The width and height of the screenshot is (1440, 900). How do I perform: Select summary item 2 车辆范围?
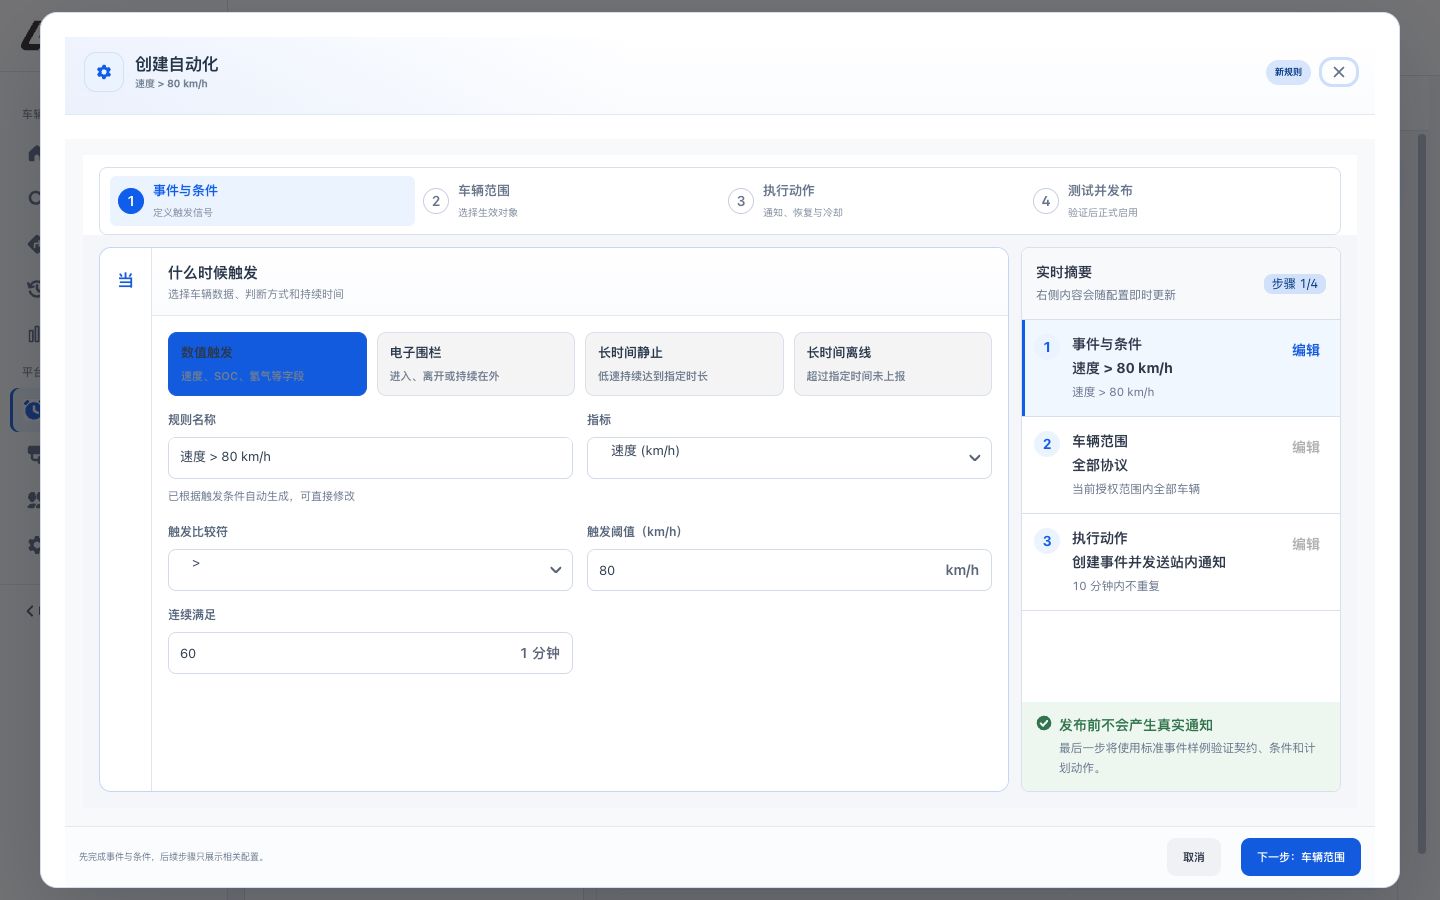click(1181, 465)
